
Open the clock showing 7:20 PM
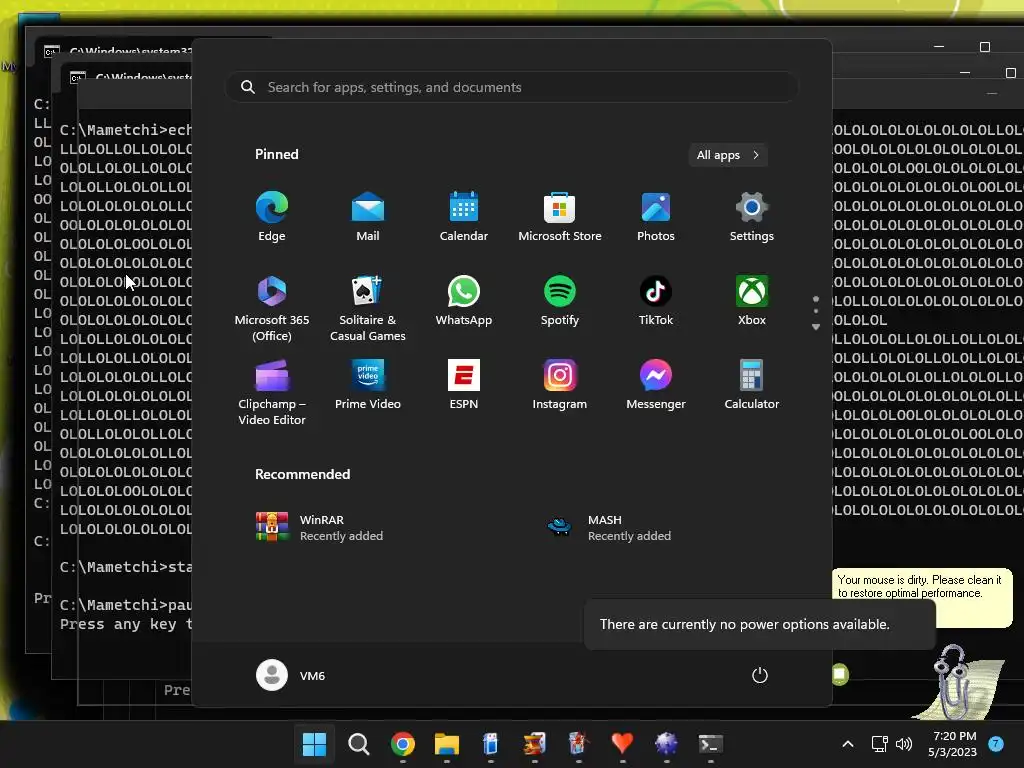(953, 744)
